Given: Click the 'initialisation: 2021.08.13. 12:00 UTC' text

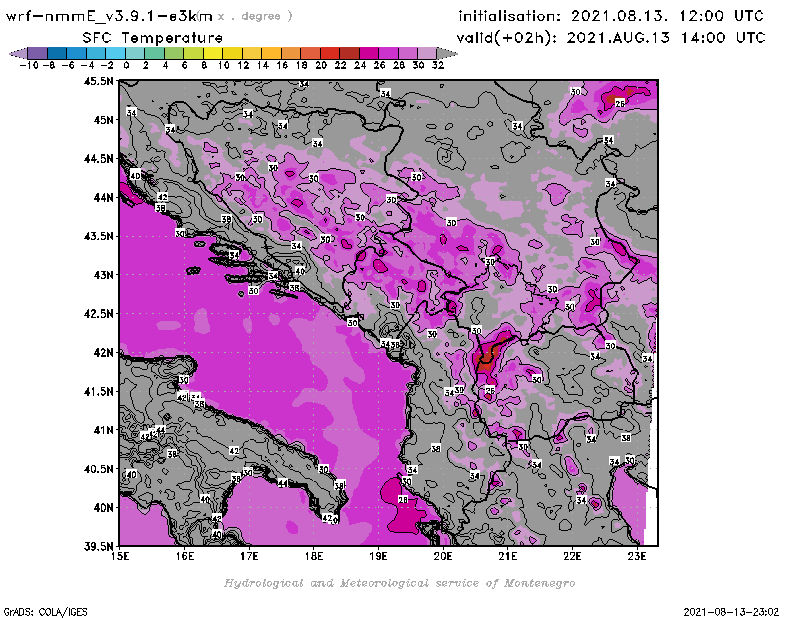Looking at the screenshot, I should pyautogui.click(x=611, y=16).
